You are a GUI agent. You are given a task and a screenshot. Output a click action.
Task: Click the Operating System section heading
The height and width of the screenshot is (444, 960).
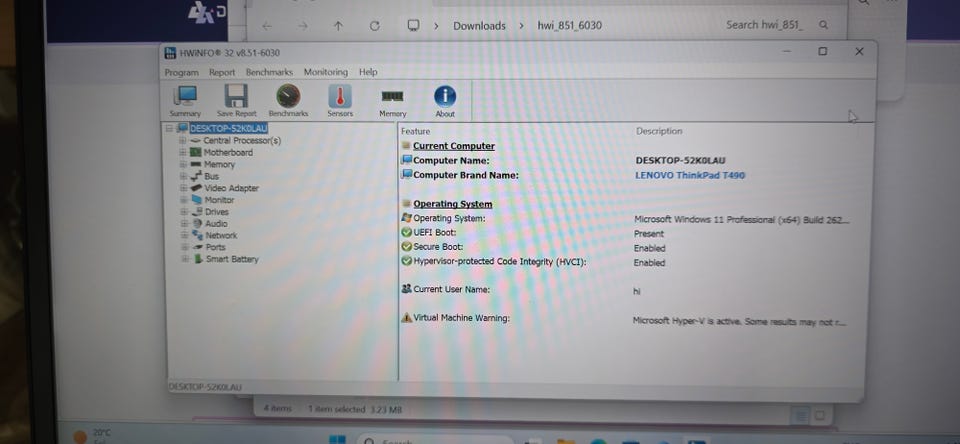pos(452,204)
